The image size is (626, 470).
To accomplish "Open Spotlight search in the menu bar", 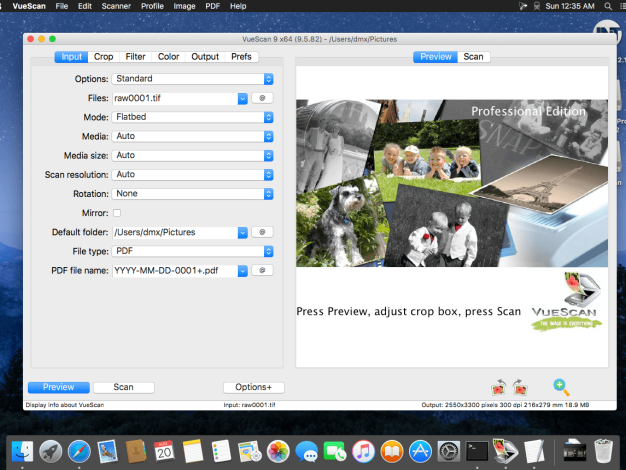I will point(608,6).
